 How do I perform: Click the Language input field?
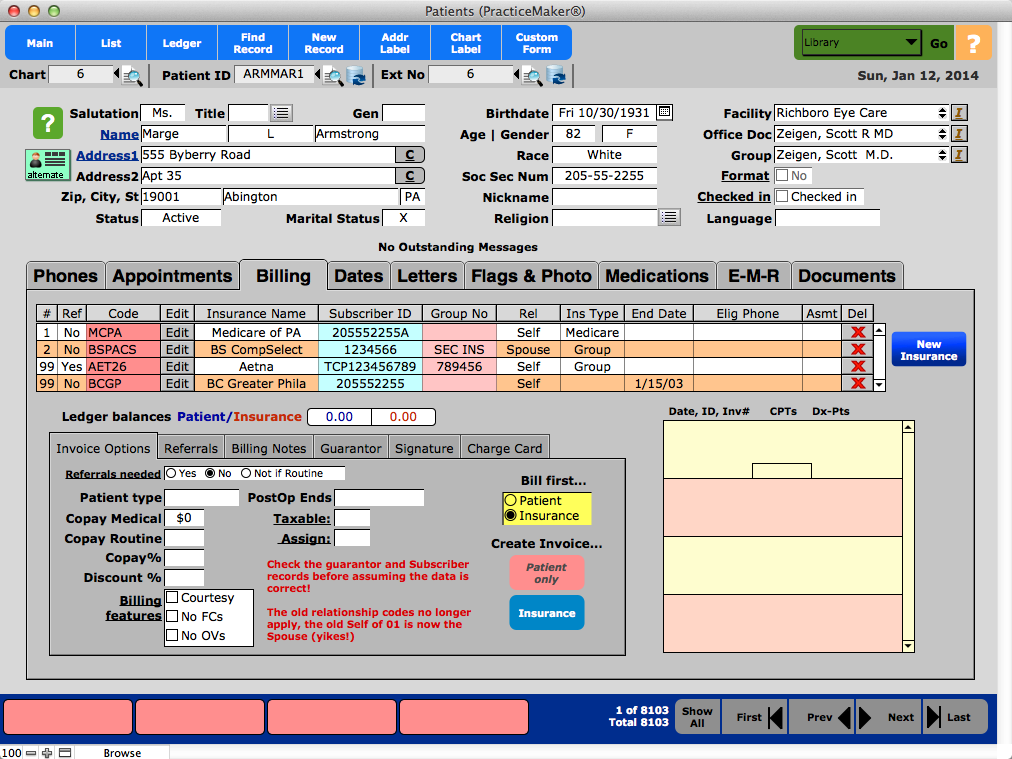[827, 218]
